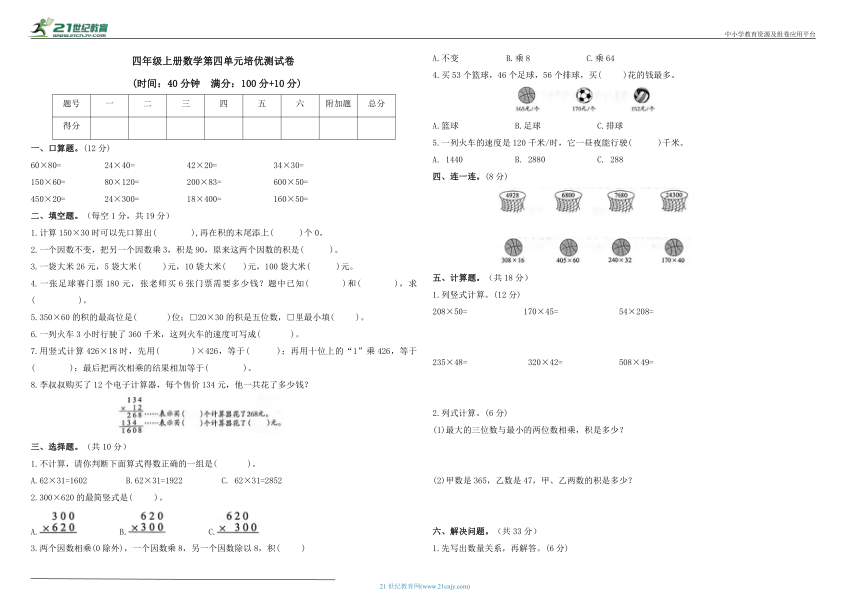Click the problem 60×80=
Screen dimensions: 860x608
[46, 165]
